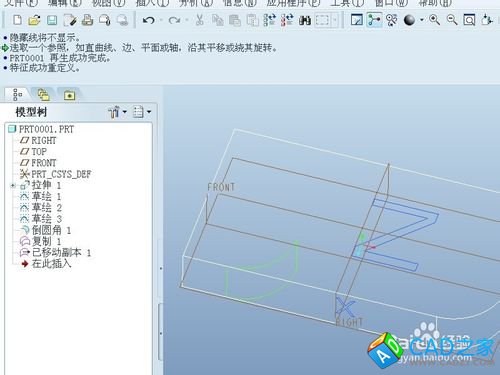Open a file with the folder icon
500x375 pixels.
click(34, 20)
